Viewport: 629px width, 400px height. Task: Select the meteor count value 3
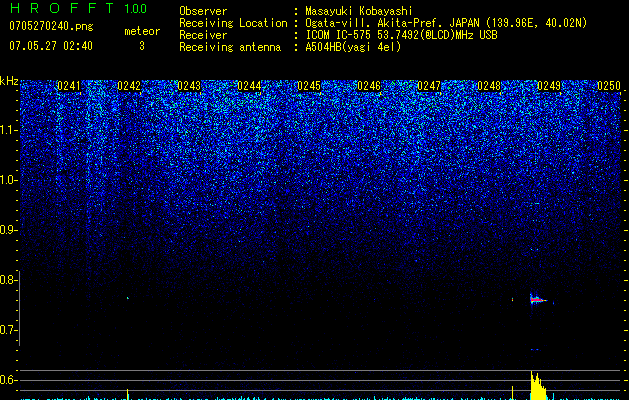coord(142,46)
